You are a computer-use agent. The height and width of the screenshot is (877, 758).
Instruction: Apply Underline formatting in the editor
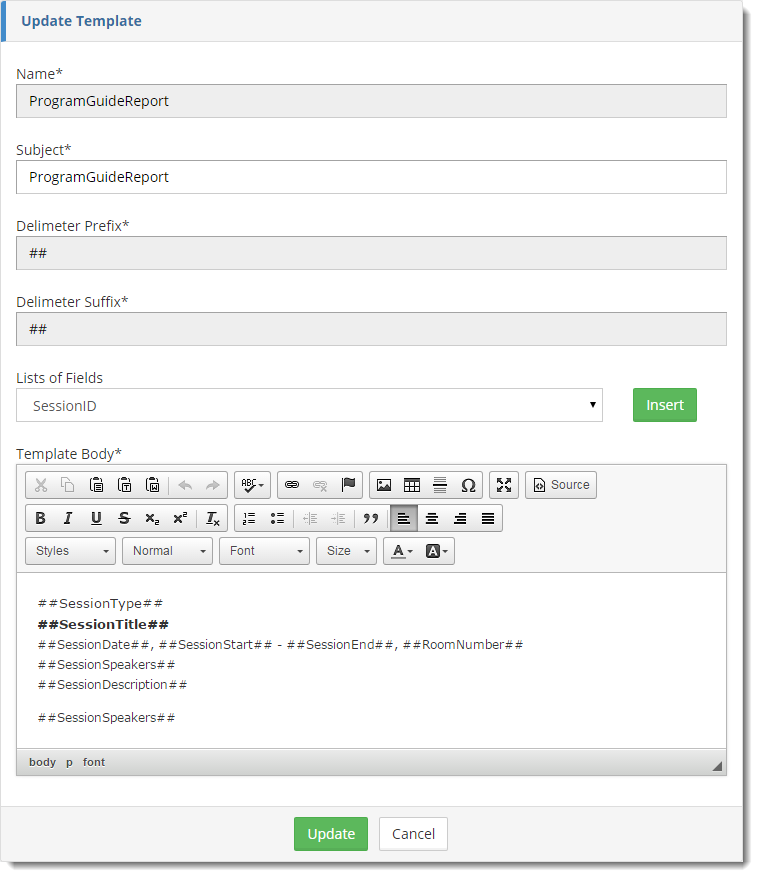pos(96,518)
